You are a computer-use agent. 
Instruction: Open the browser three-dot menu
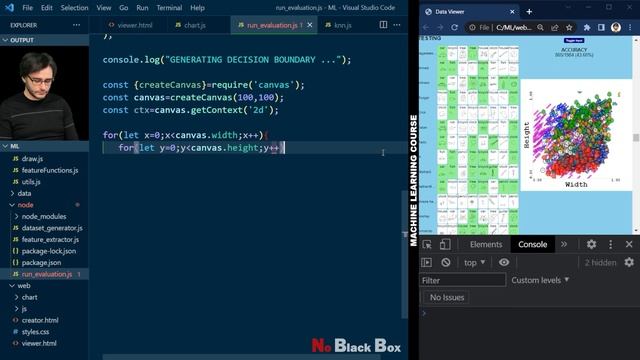(x=630, y=27)
